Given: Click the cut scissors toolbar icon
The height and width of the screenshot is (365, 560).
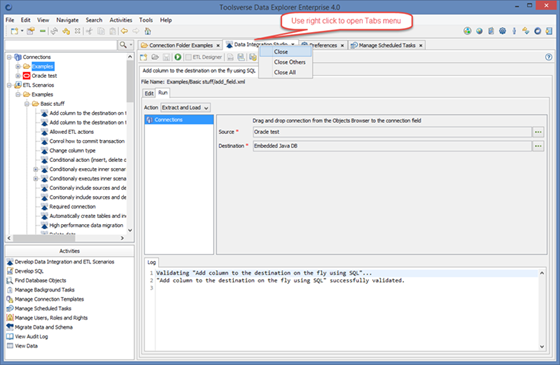Looking at the screenshot, I should tap(89, 31).
